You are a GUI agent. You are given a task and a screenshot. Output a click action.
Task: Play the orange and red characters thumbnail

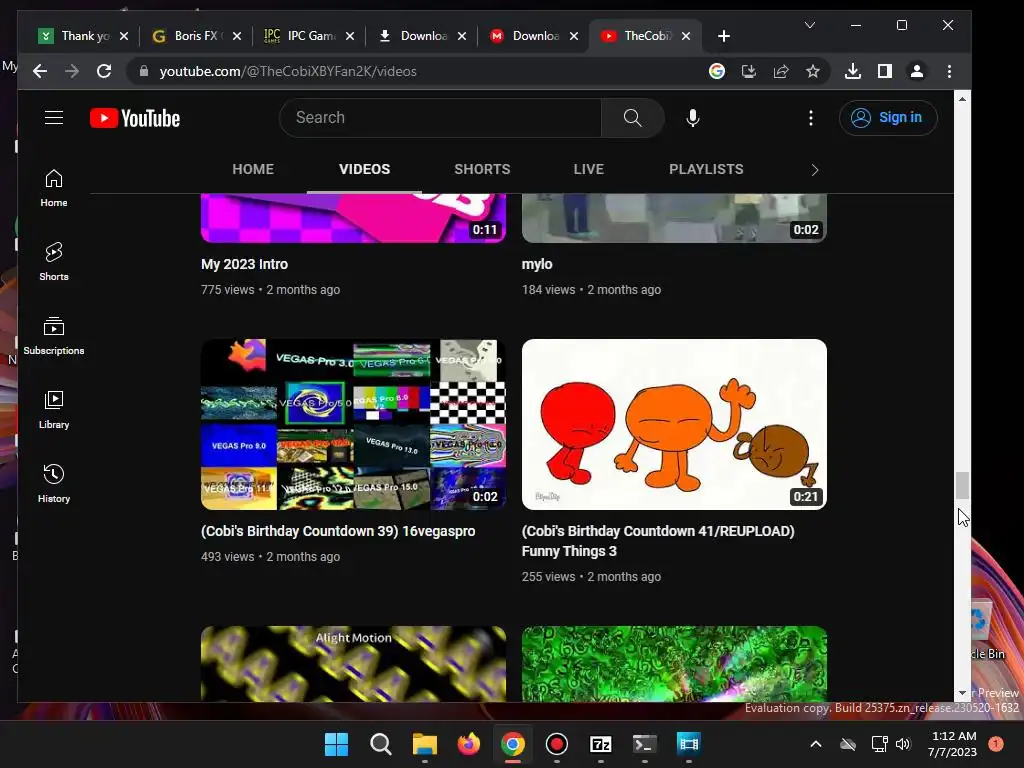(674, 424)
